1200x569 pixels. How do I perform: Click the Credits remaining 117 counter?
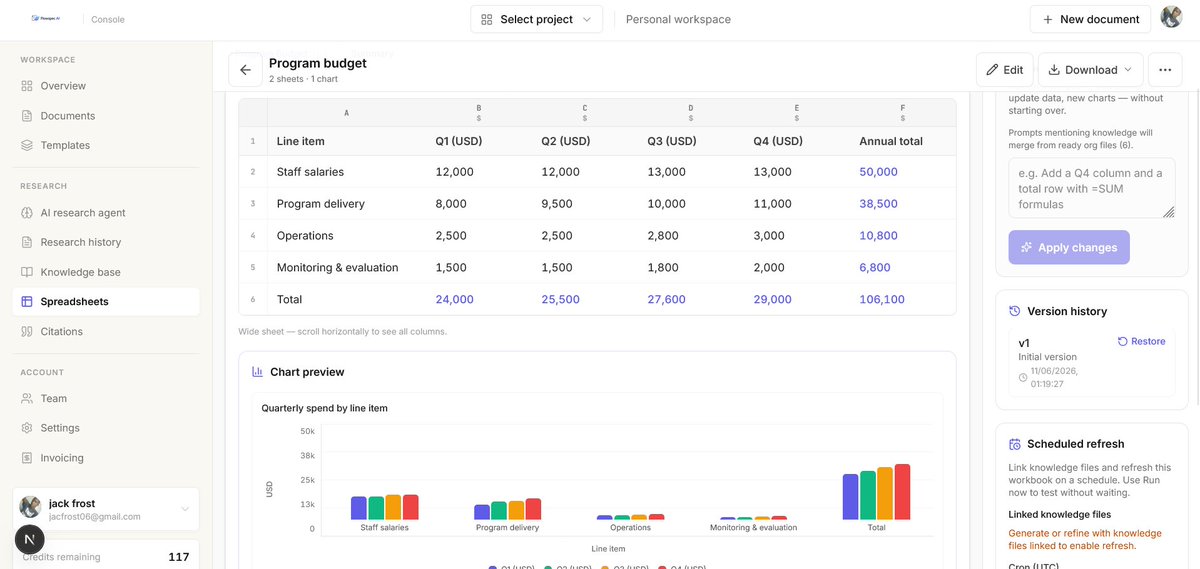[105, 557]
